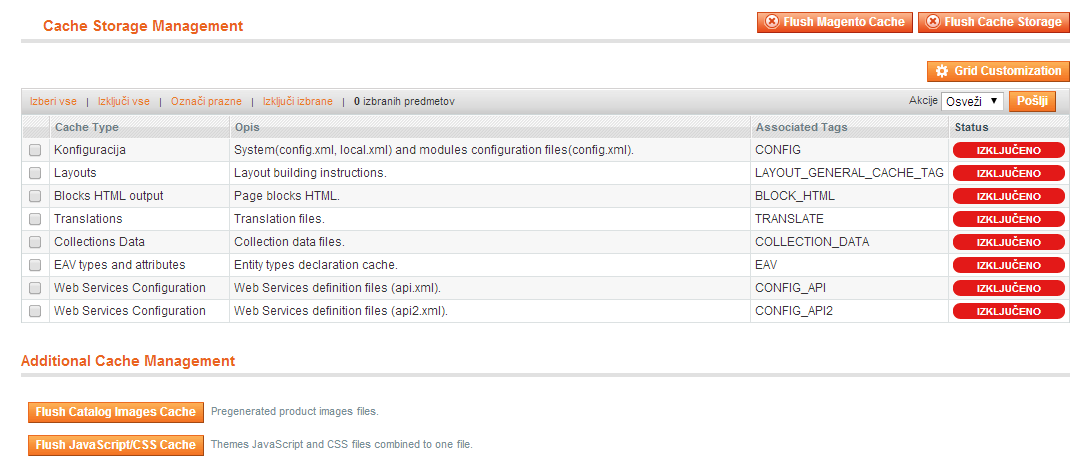The height and width of the screenshot is (462, 1085).
Task: Toggle EAV types and attributes checkbox
Action: 35,265
